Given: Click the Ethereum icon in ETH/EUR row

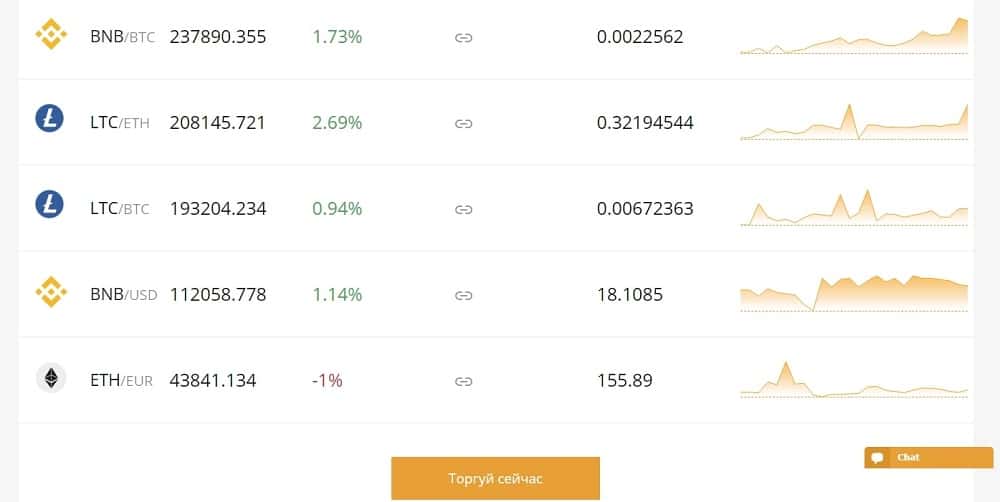Looking at the screenshot, I should (50, 379).
